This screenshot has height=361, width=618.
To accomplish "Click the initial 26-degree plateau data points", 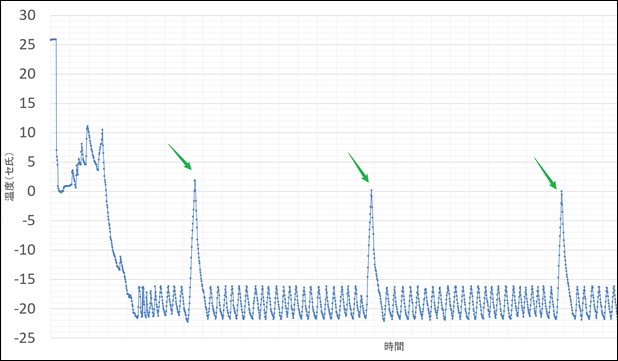I will tap(53, 39).
